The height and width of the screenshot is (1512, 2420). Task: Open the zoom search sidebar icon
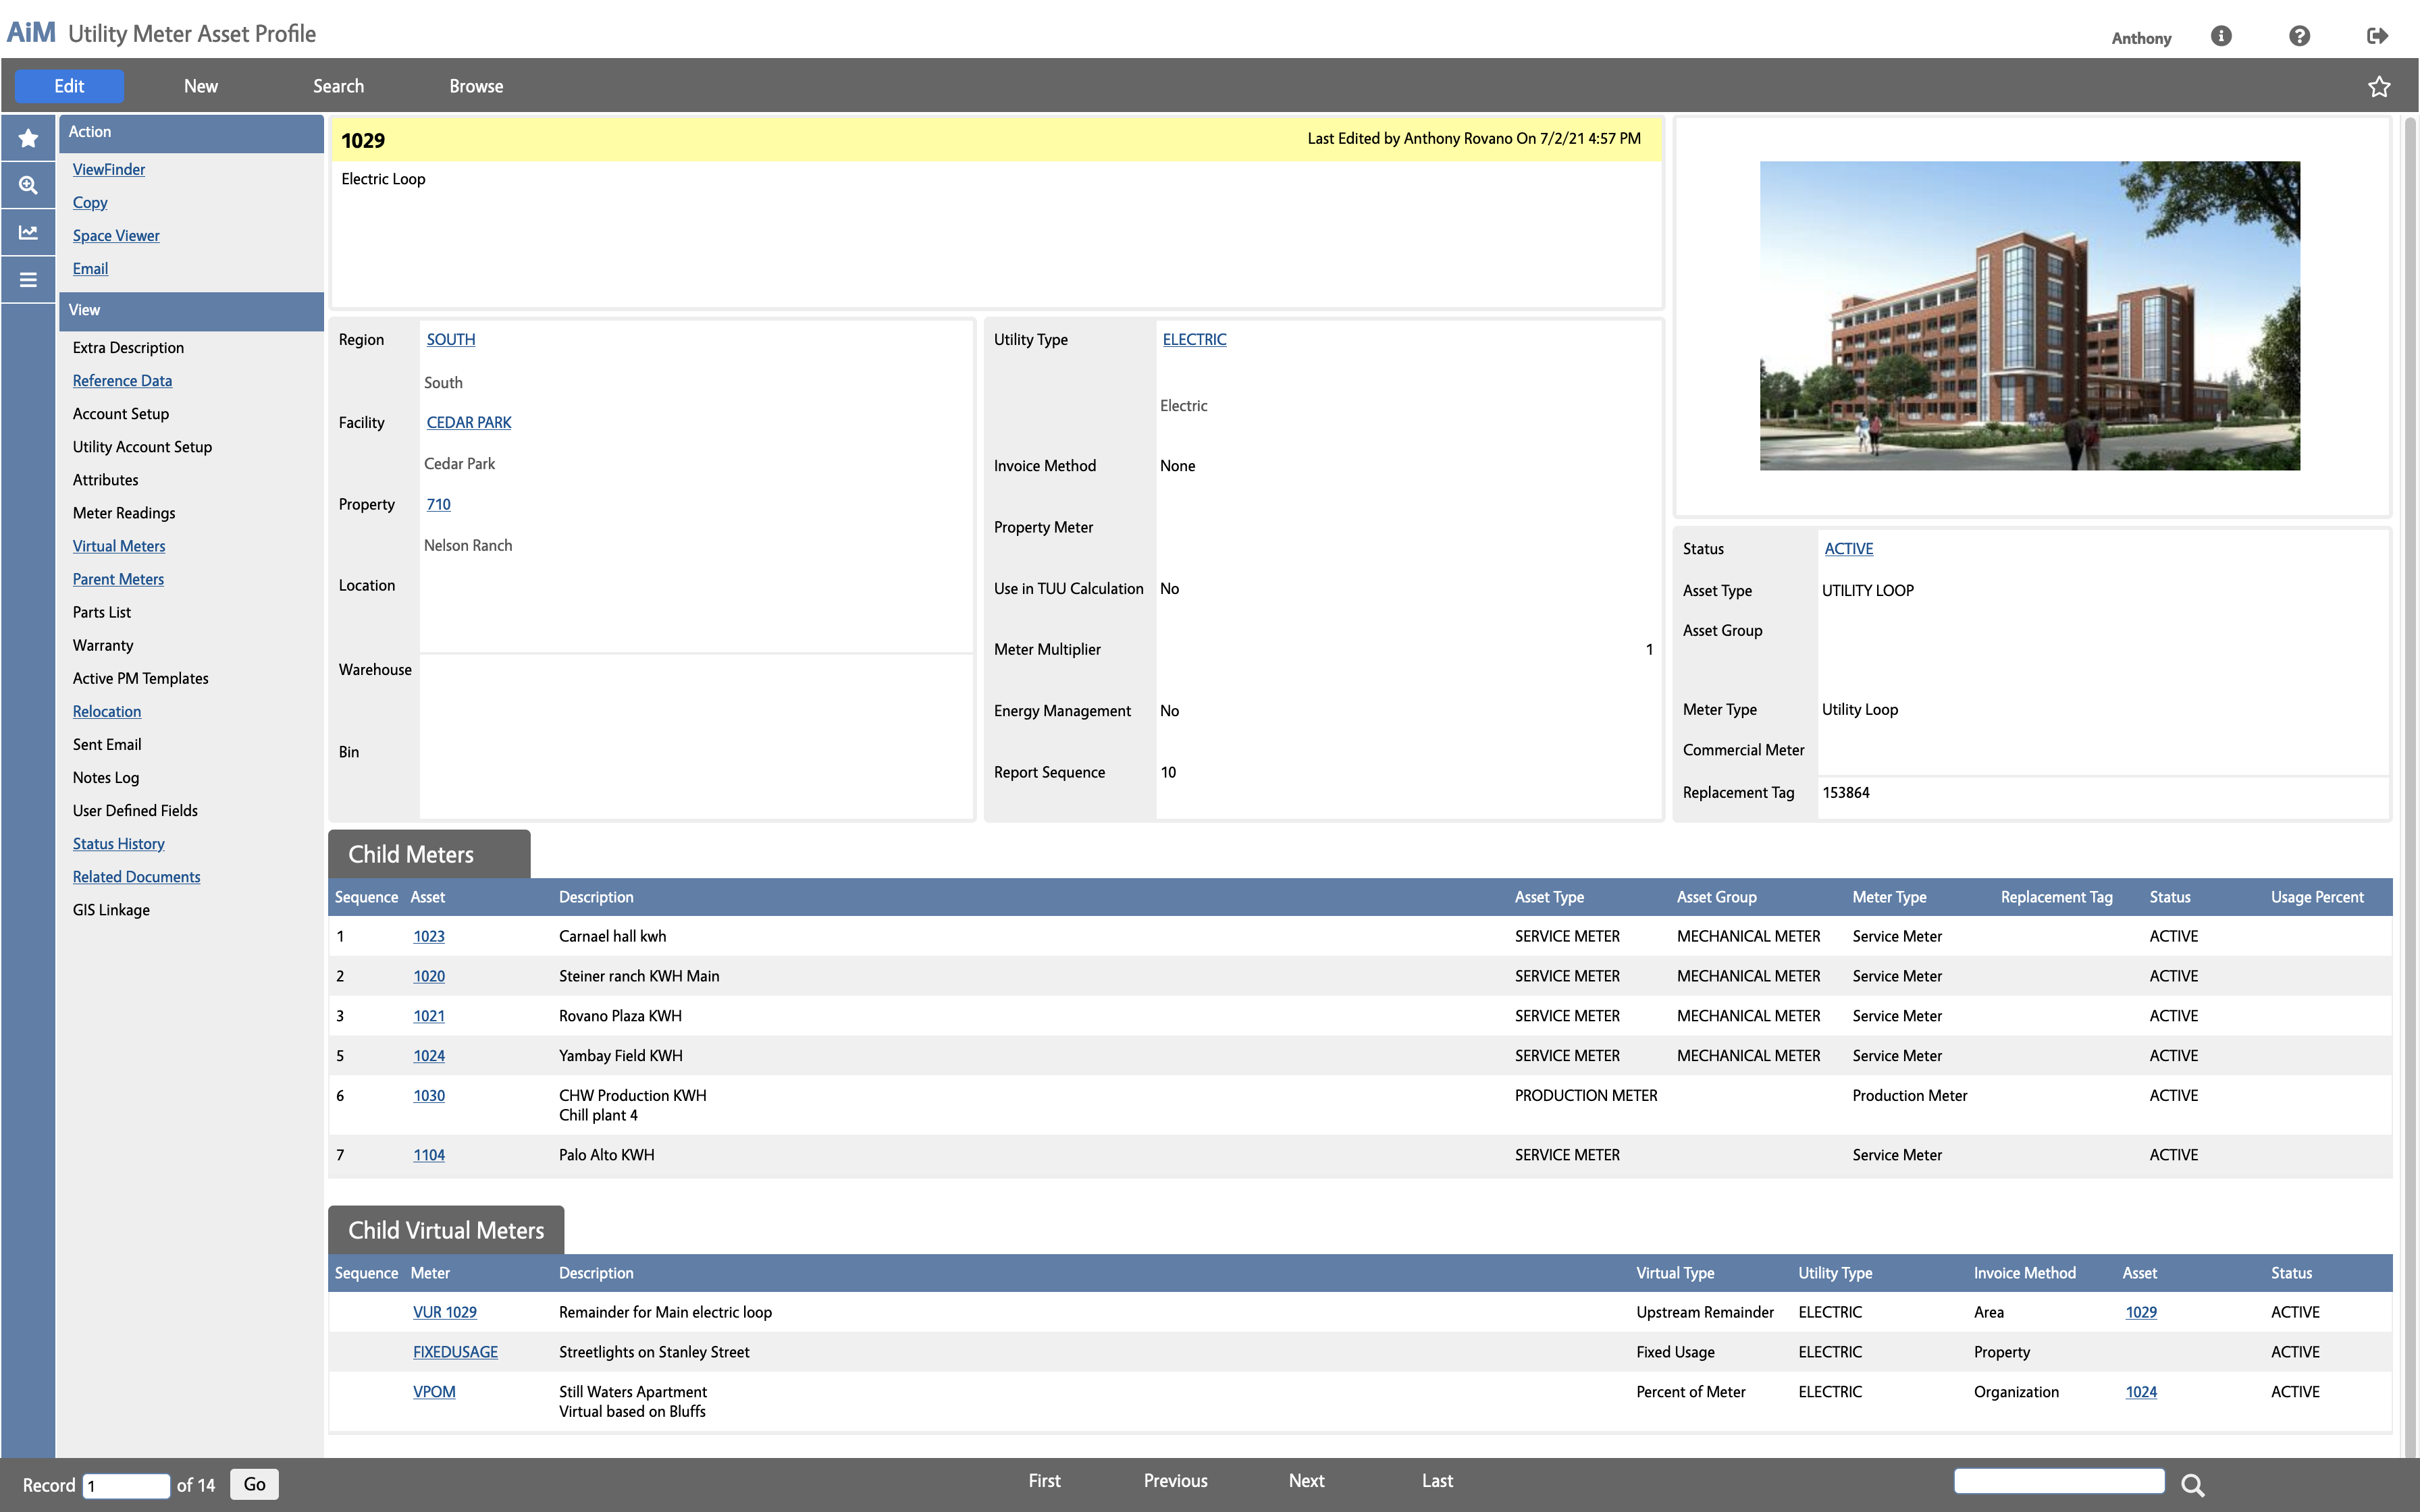28,185
